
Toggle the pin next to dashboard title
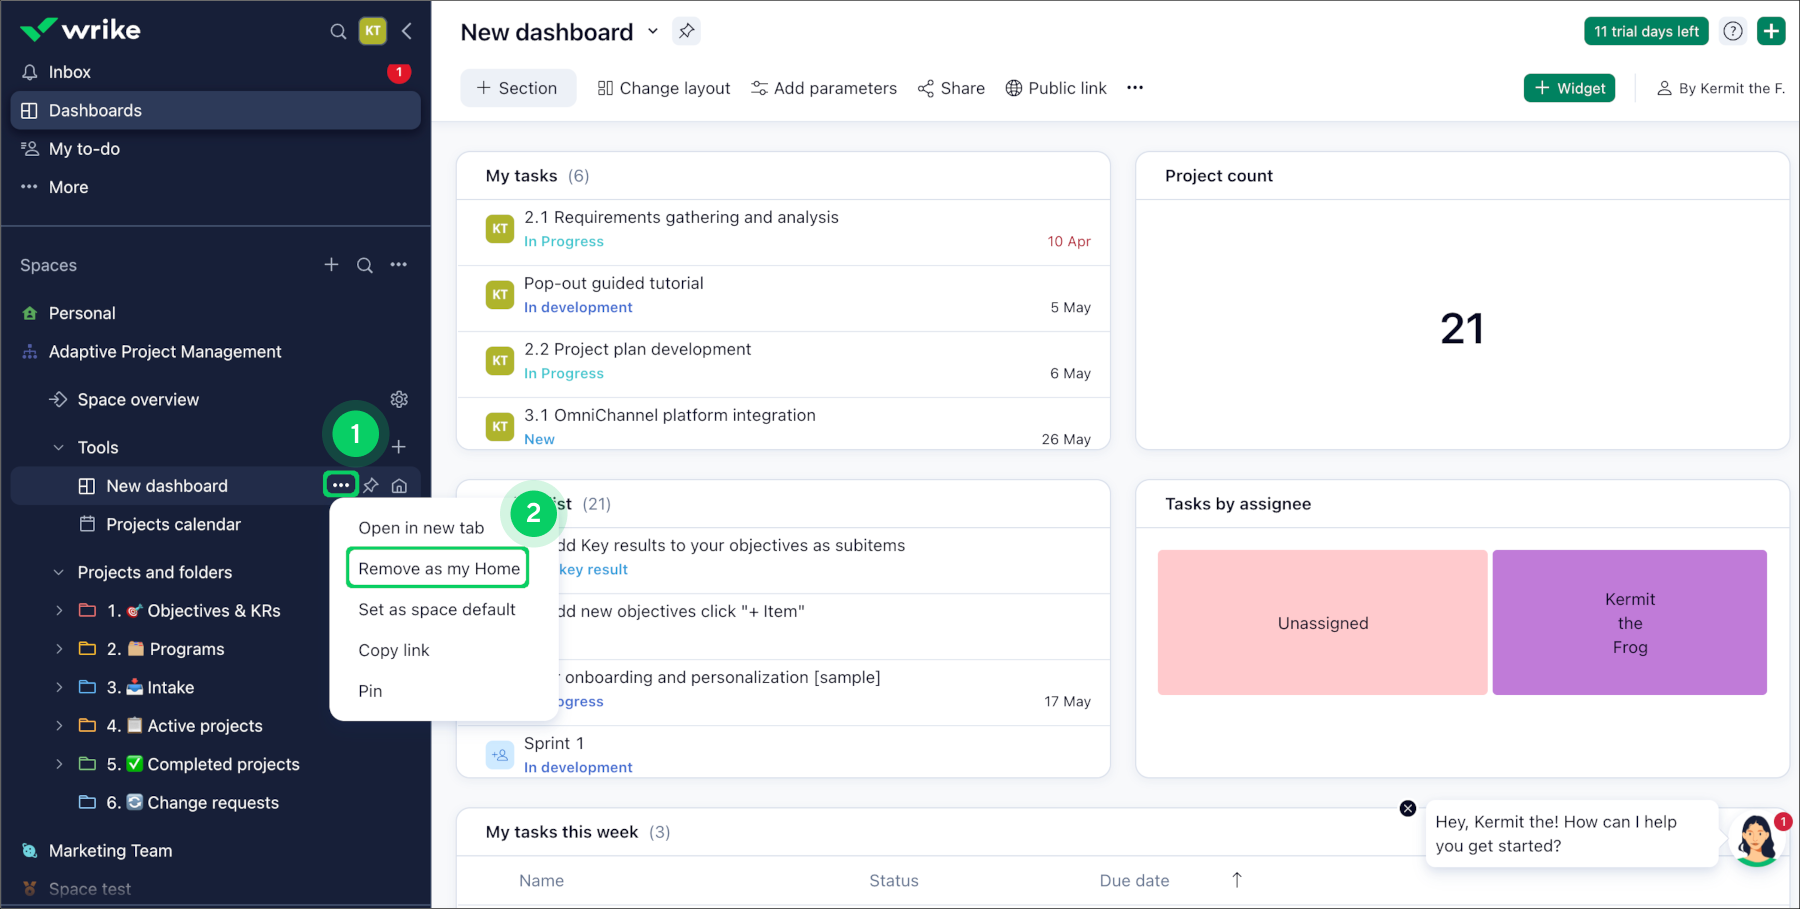coord(686,31)
